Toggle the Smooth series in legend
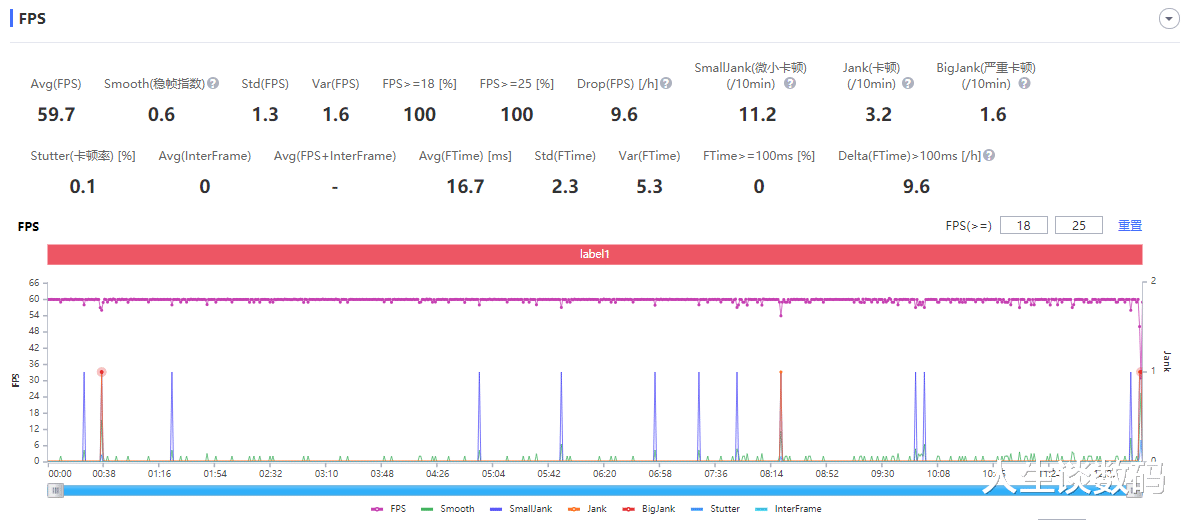1185x520 pixels. (447, 509)
